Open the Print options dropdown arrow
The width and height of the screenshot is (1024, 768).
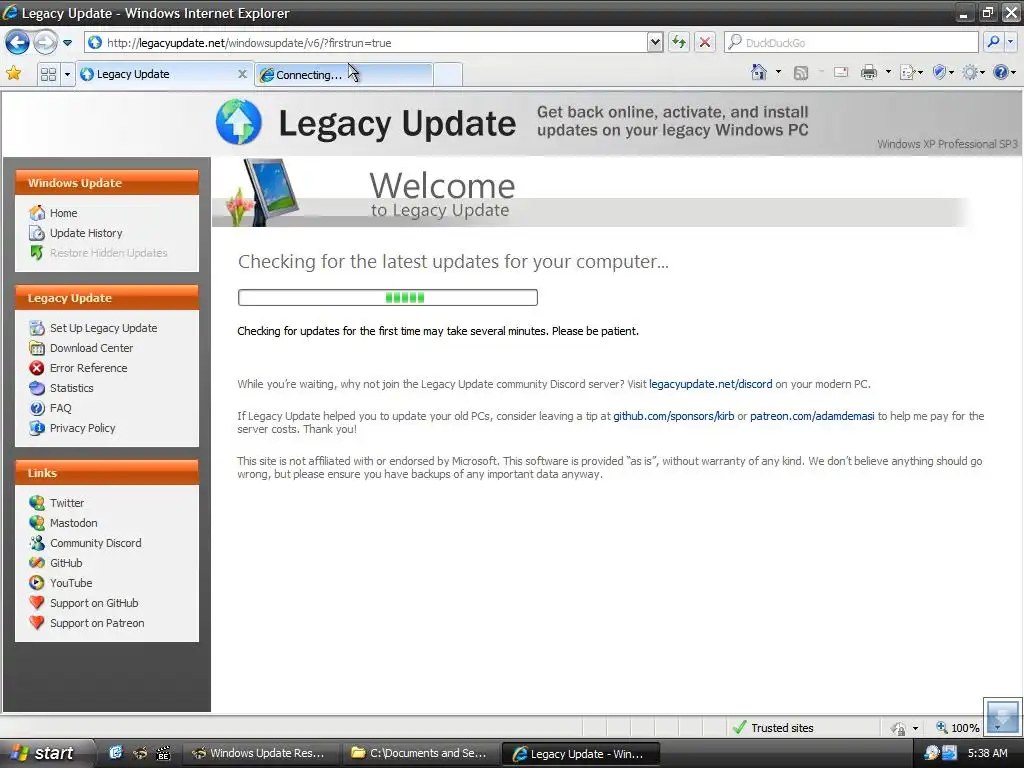point(888,72)
